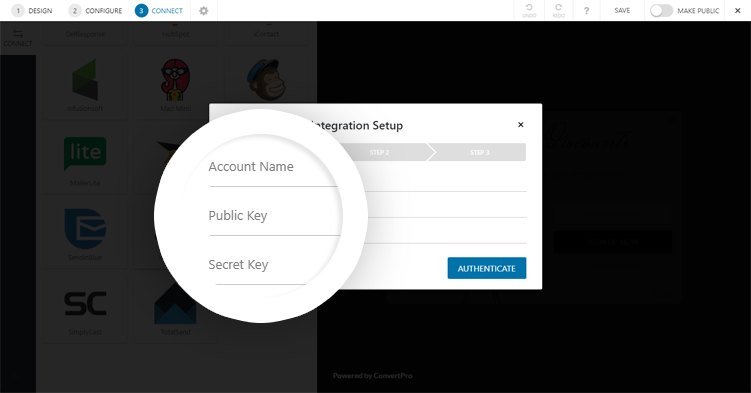Image resolution: width=751 pixels, height=393 pixels.
Task: Open the help question mark icon
Action: 586,11
